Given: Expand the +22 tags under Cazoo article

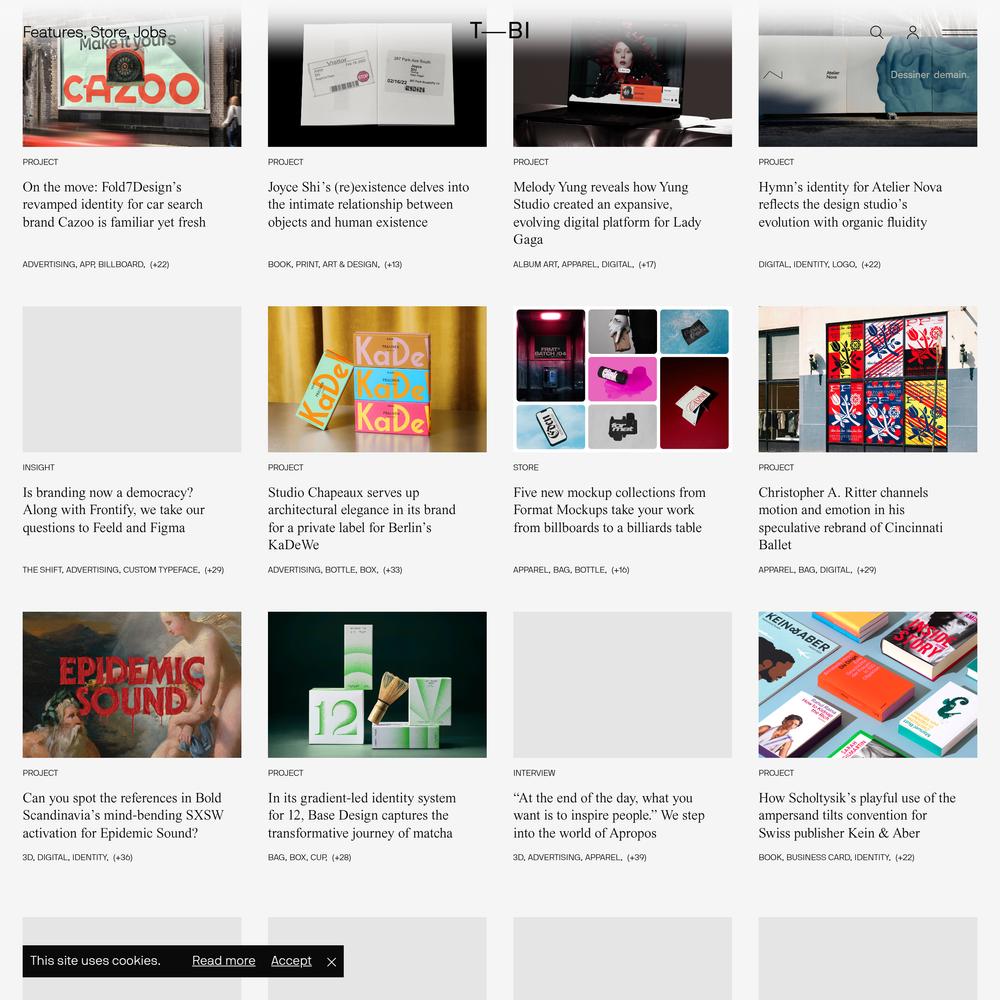Looking at the screenshot, I should (x=159, y=264).
